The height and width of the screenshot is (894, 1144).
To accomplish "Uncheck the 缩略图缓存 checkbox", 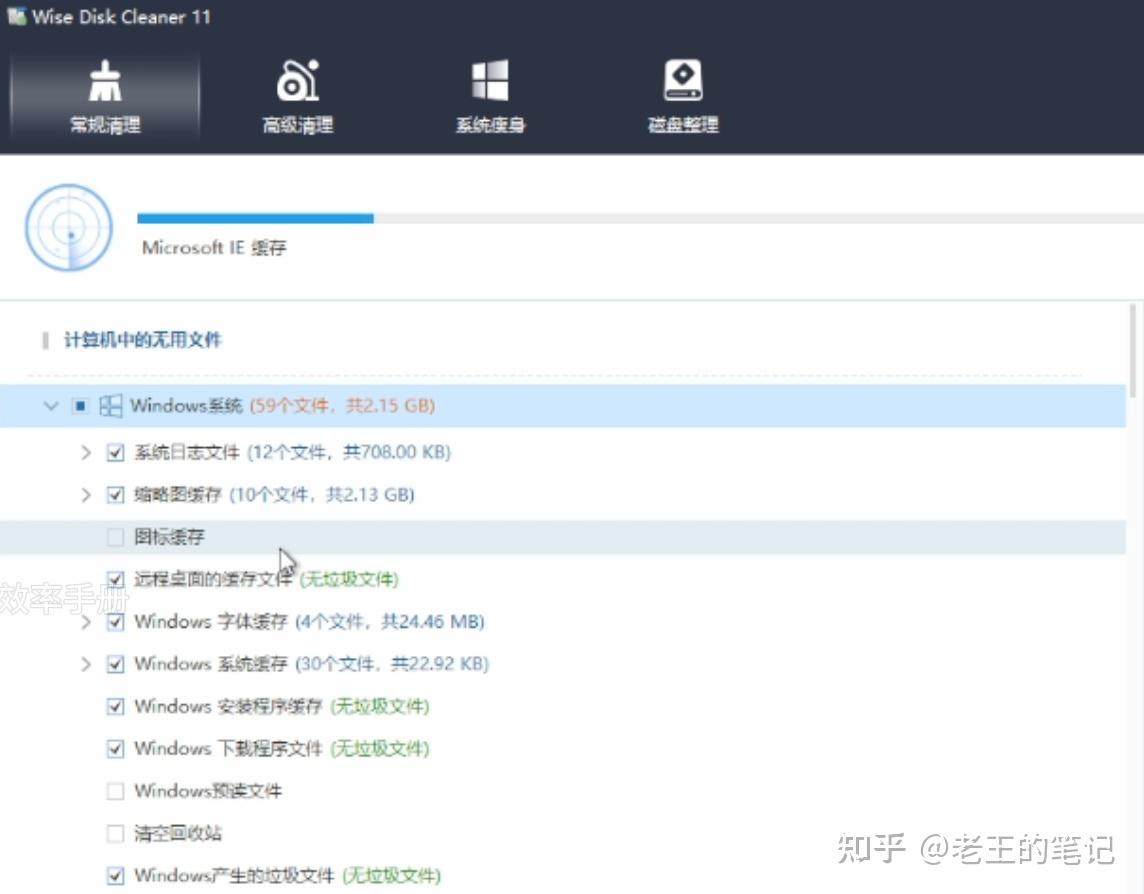I will click(115, 495).
